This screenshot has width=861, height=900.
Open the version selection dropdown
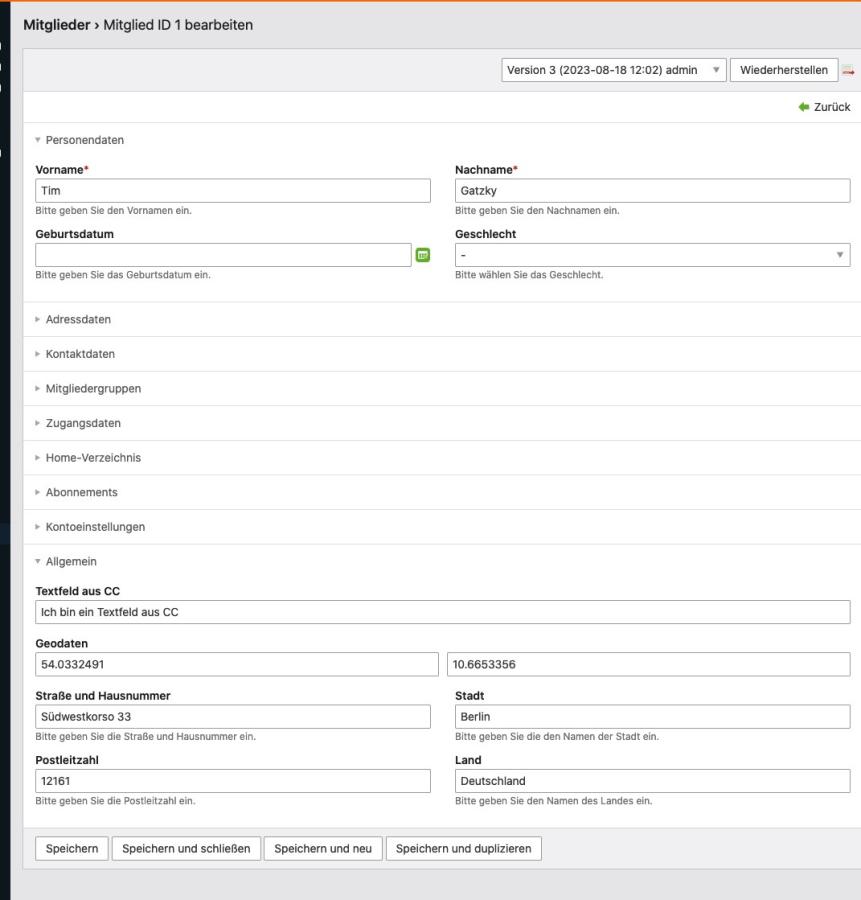point(614,71)
